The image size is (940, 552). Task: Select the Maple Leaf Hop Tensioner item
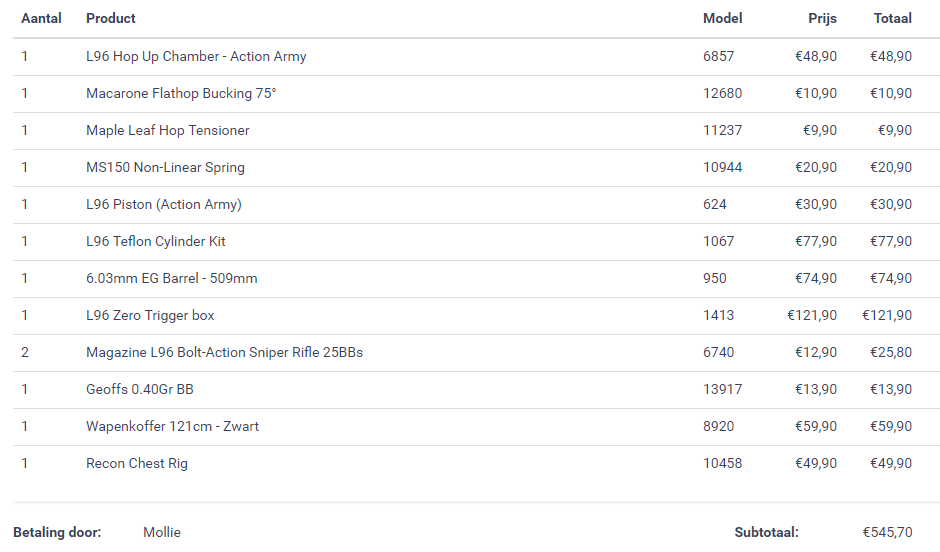point(168,130)
